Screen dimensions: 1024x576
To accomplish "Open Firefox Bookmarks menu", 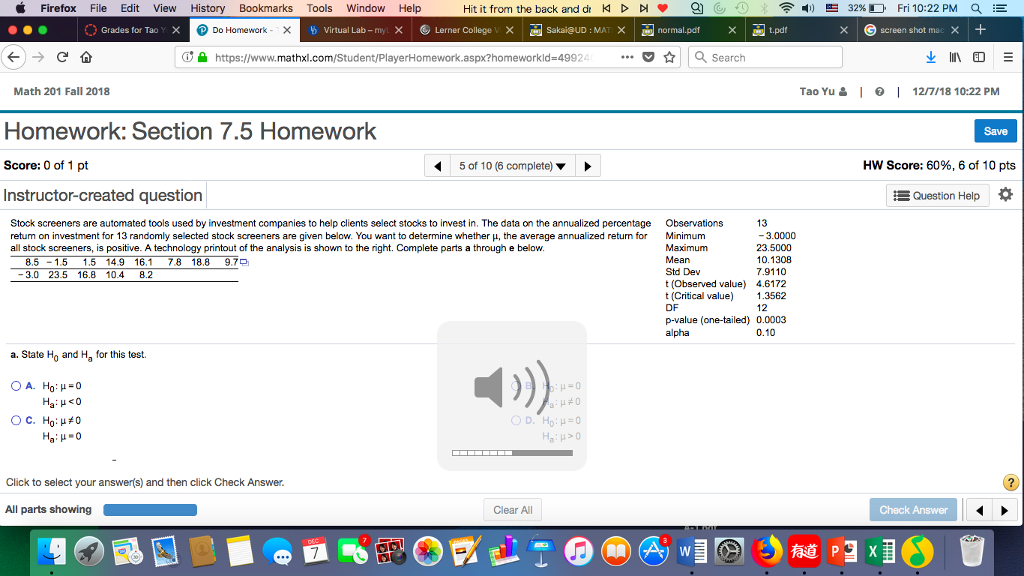I will tap(266, 8).
